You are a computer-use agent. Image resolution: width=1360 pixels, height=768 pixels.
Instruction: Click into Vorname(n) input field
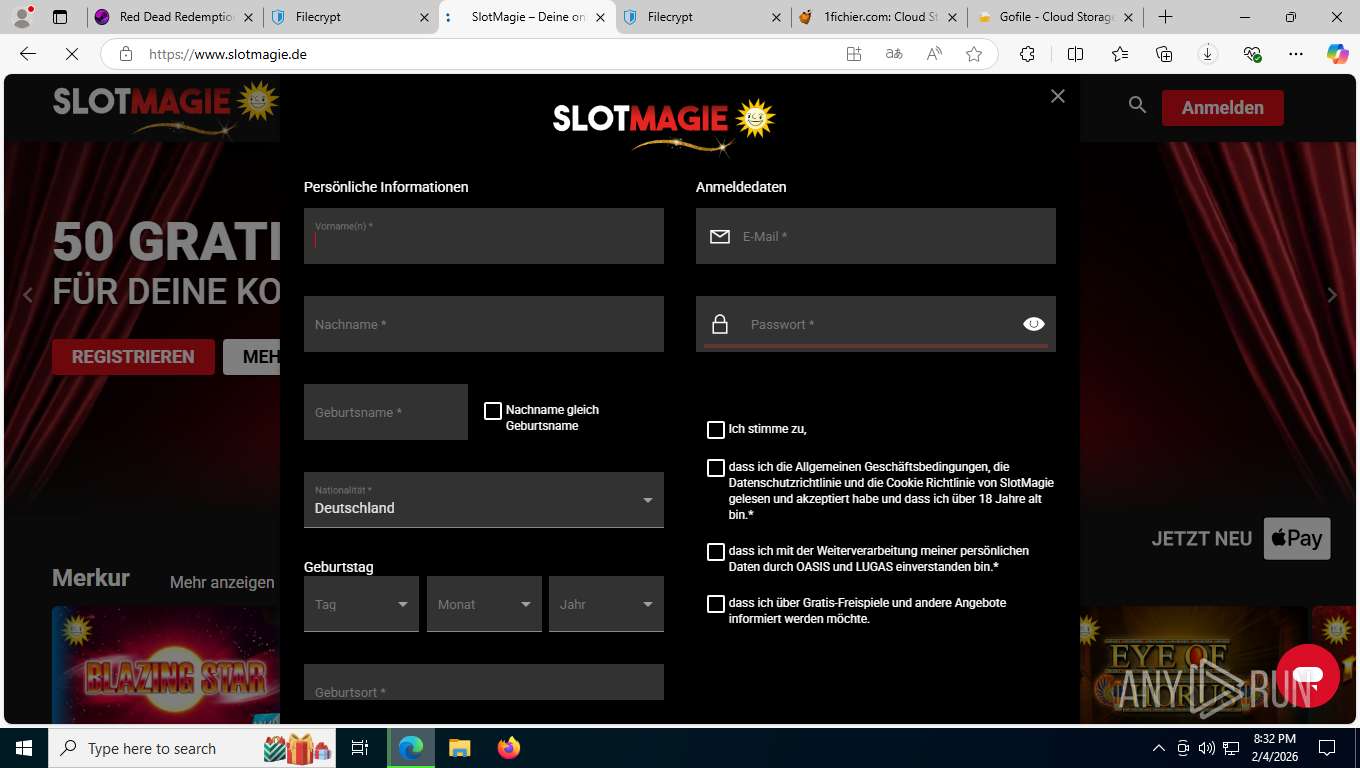pyautogui.click(x=484, y=236)
